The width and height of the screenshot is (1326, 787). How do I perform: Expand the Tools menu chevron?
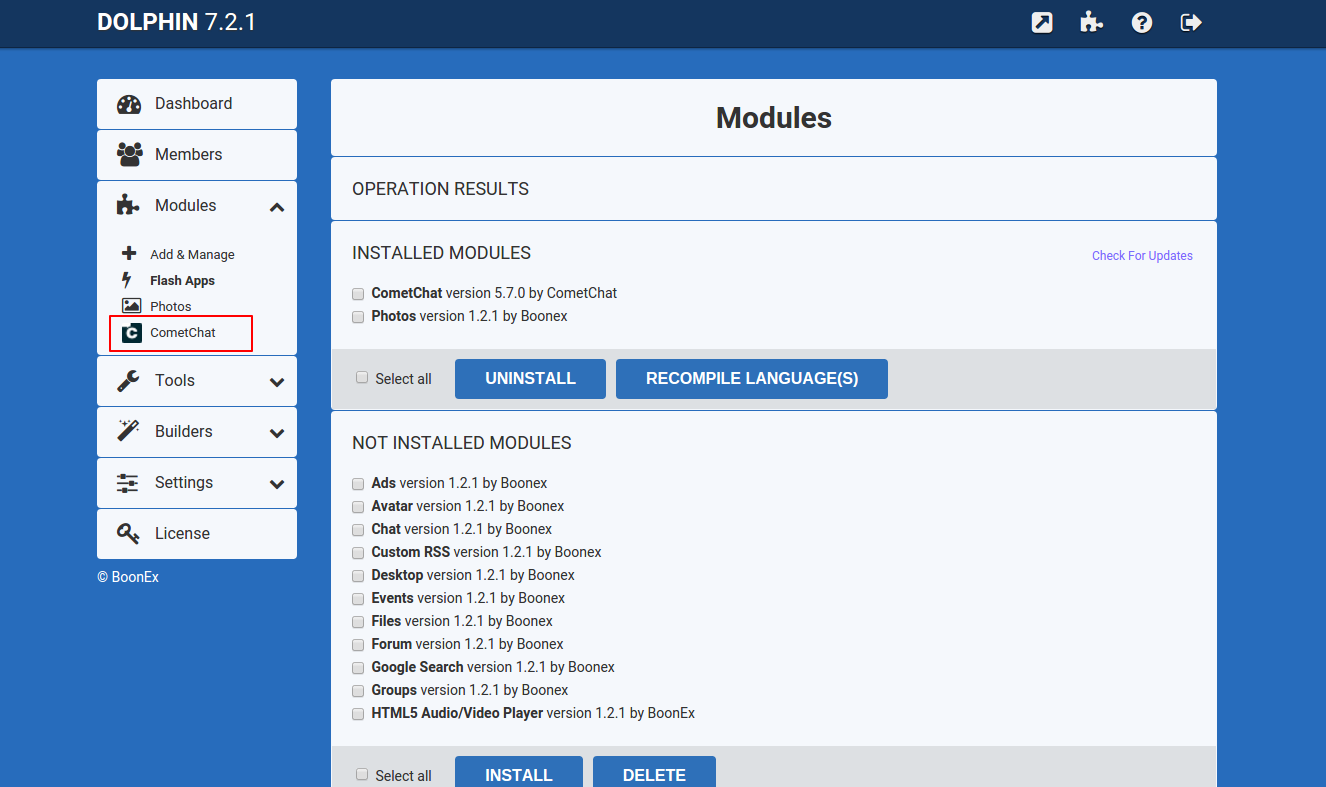pos(277,382)
